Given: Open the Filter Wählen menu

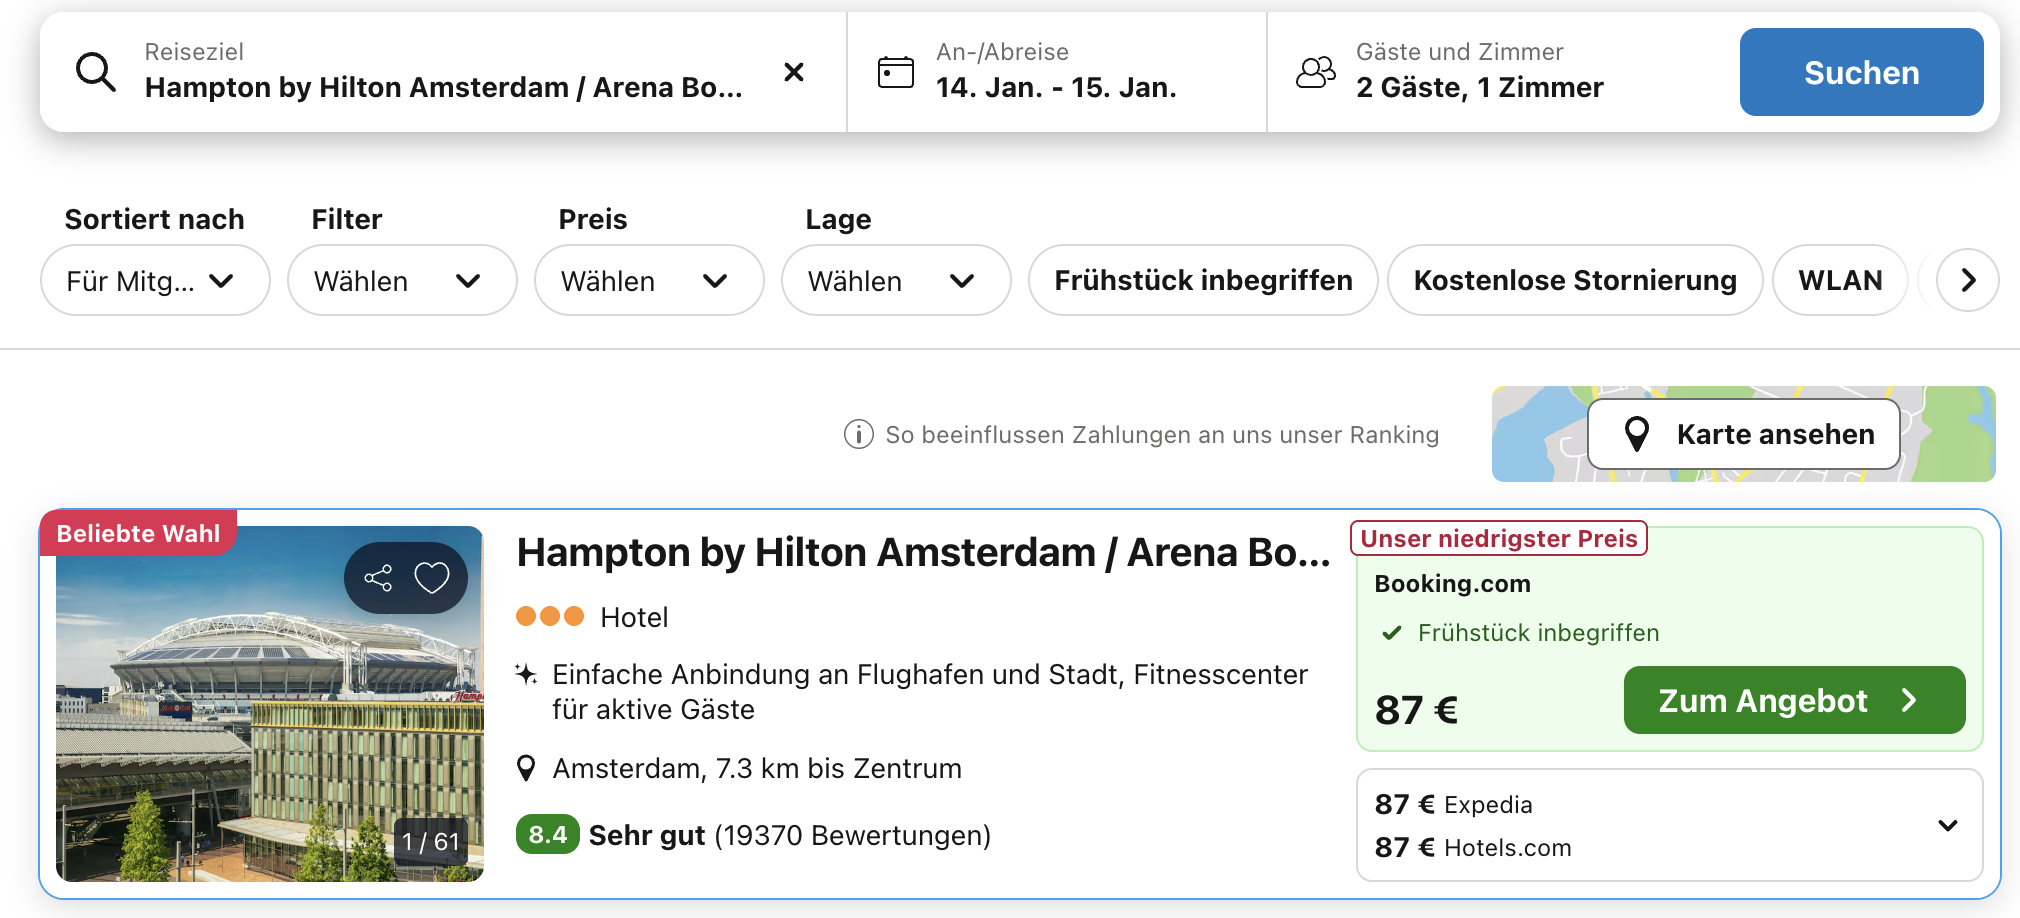Looking at the screenshot, I should pos(402,280).
